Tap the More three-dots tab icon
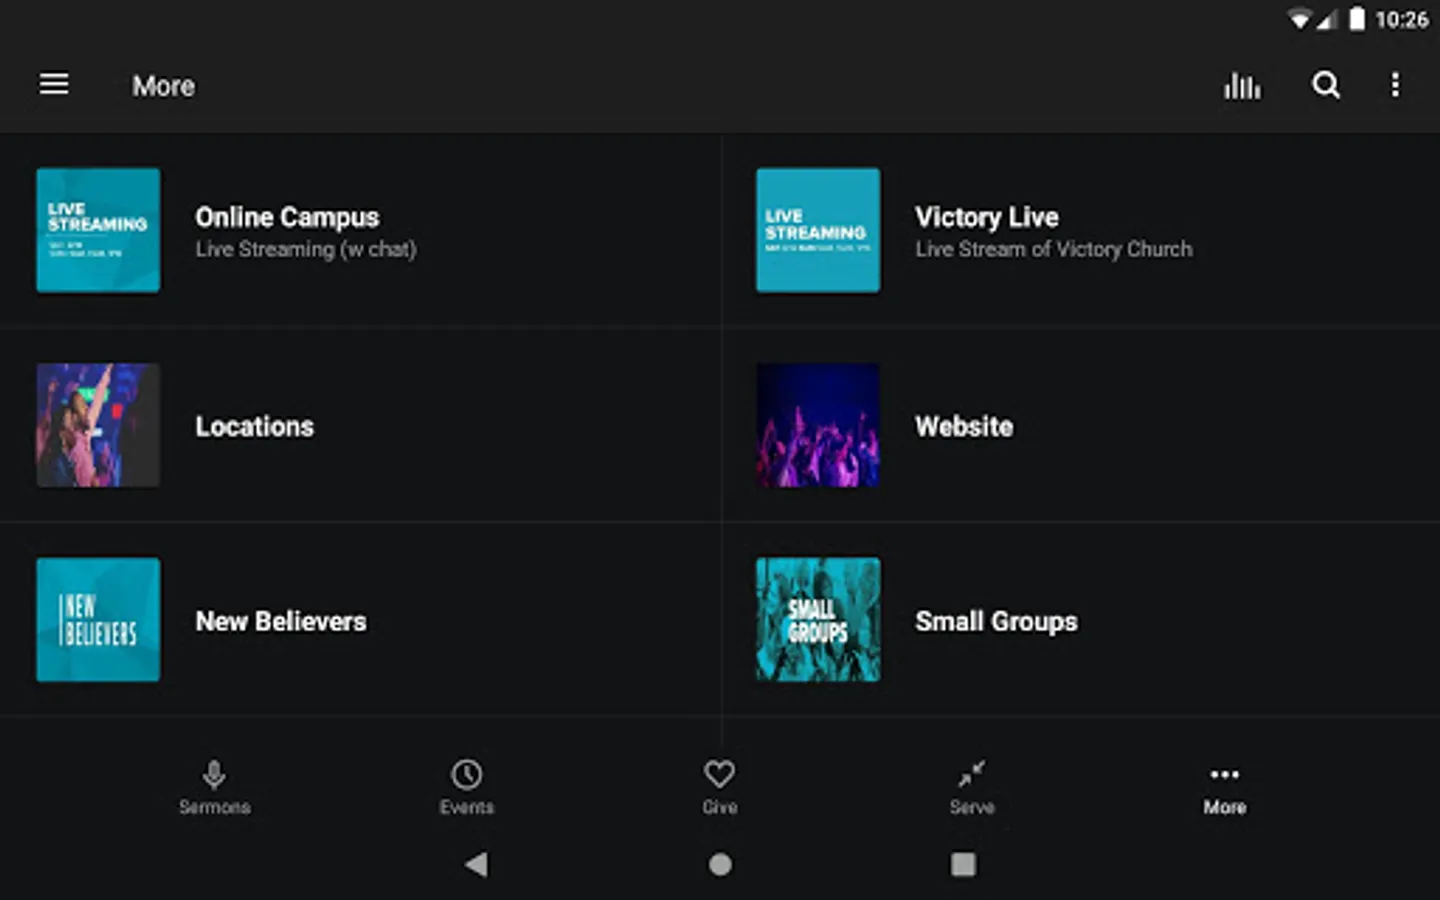 [x=1224, y=774]
